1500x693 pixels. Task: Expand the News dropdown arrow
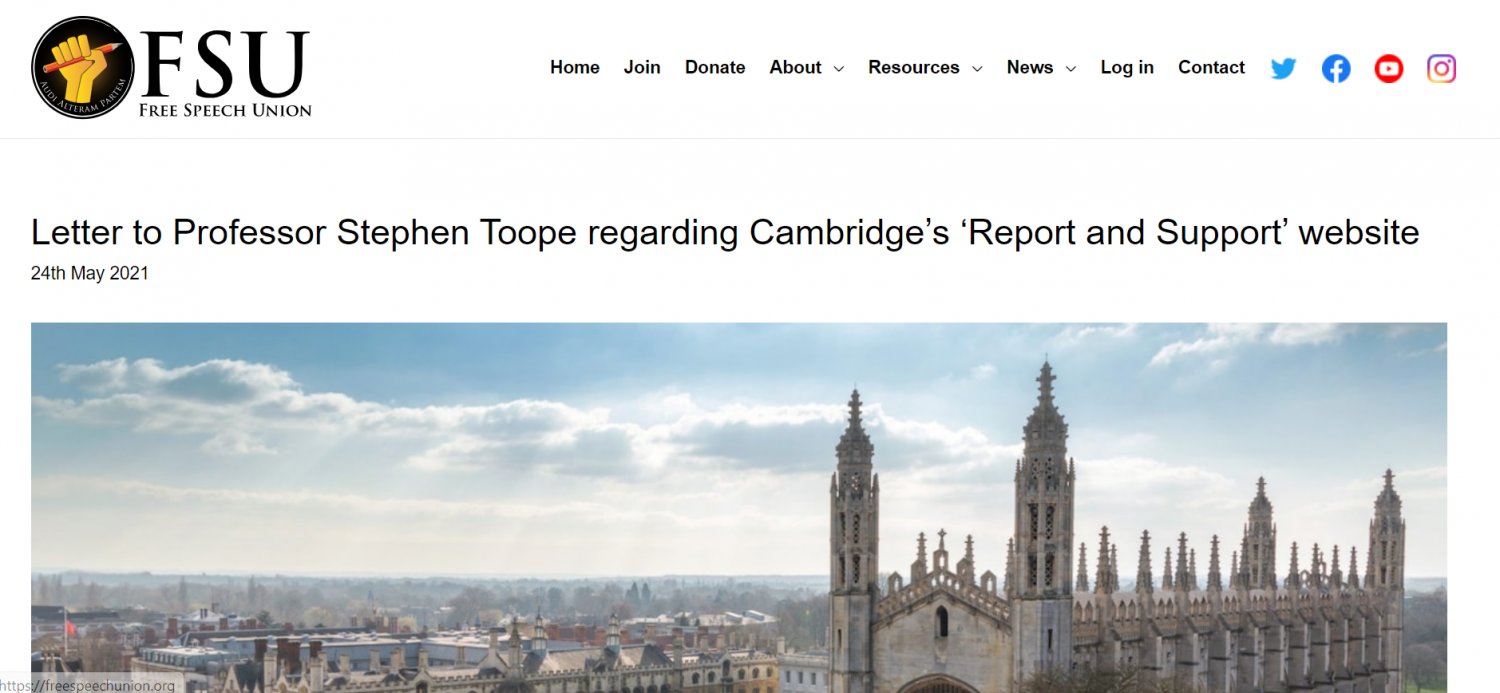[x=1071, y=68]
